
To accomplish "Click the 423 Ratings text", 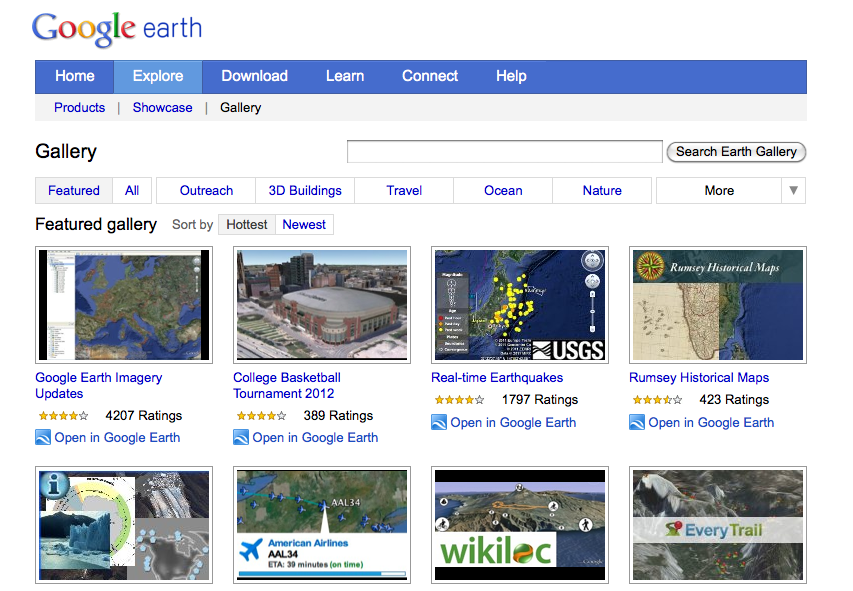I will tap(734, 400).
